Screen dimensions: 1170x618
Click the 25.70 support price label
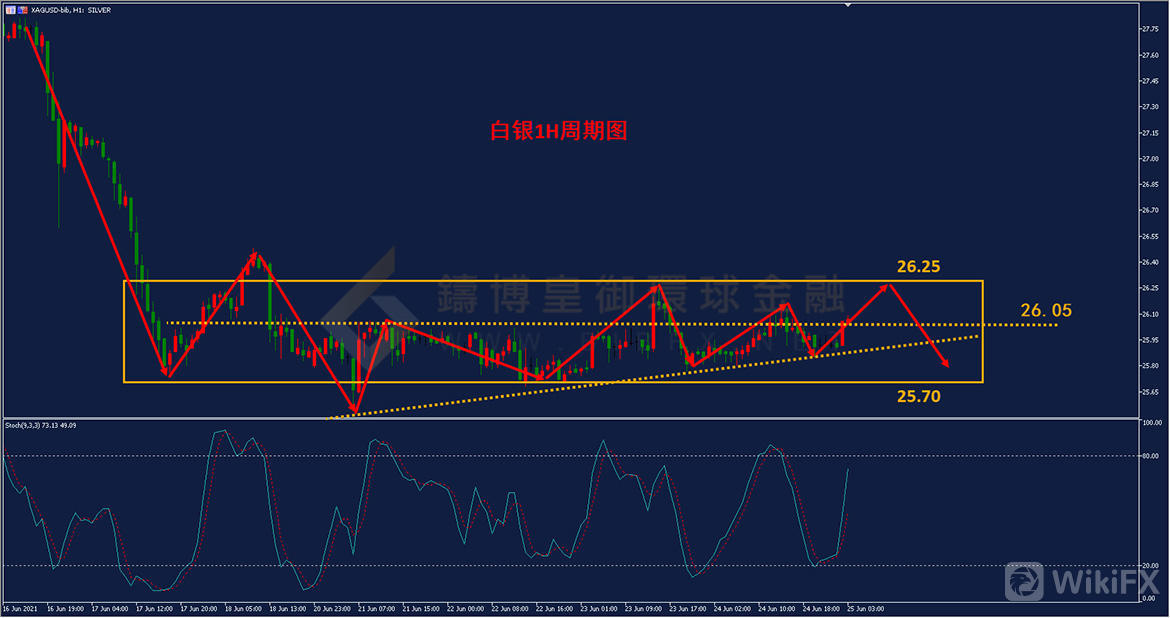[918, 397]
